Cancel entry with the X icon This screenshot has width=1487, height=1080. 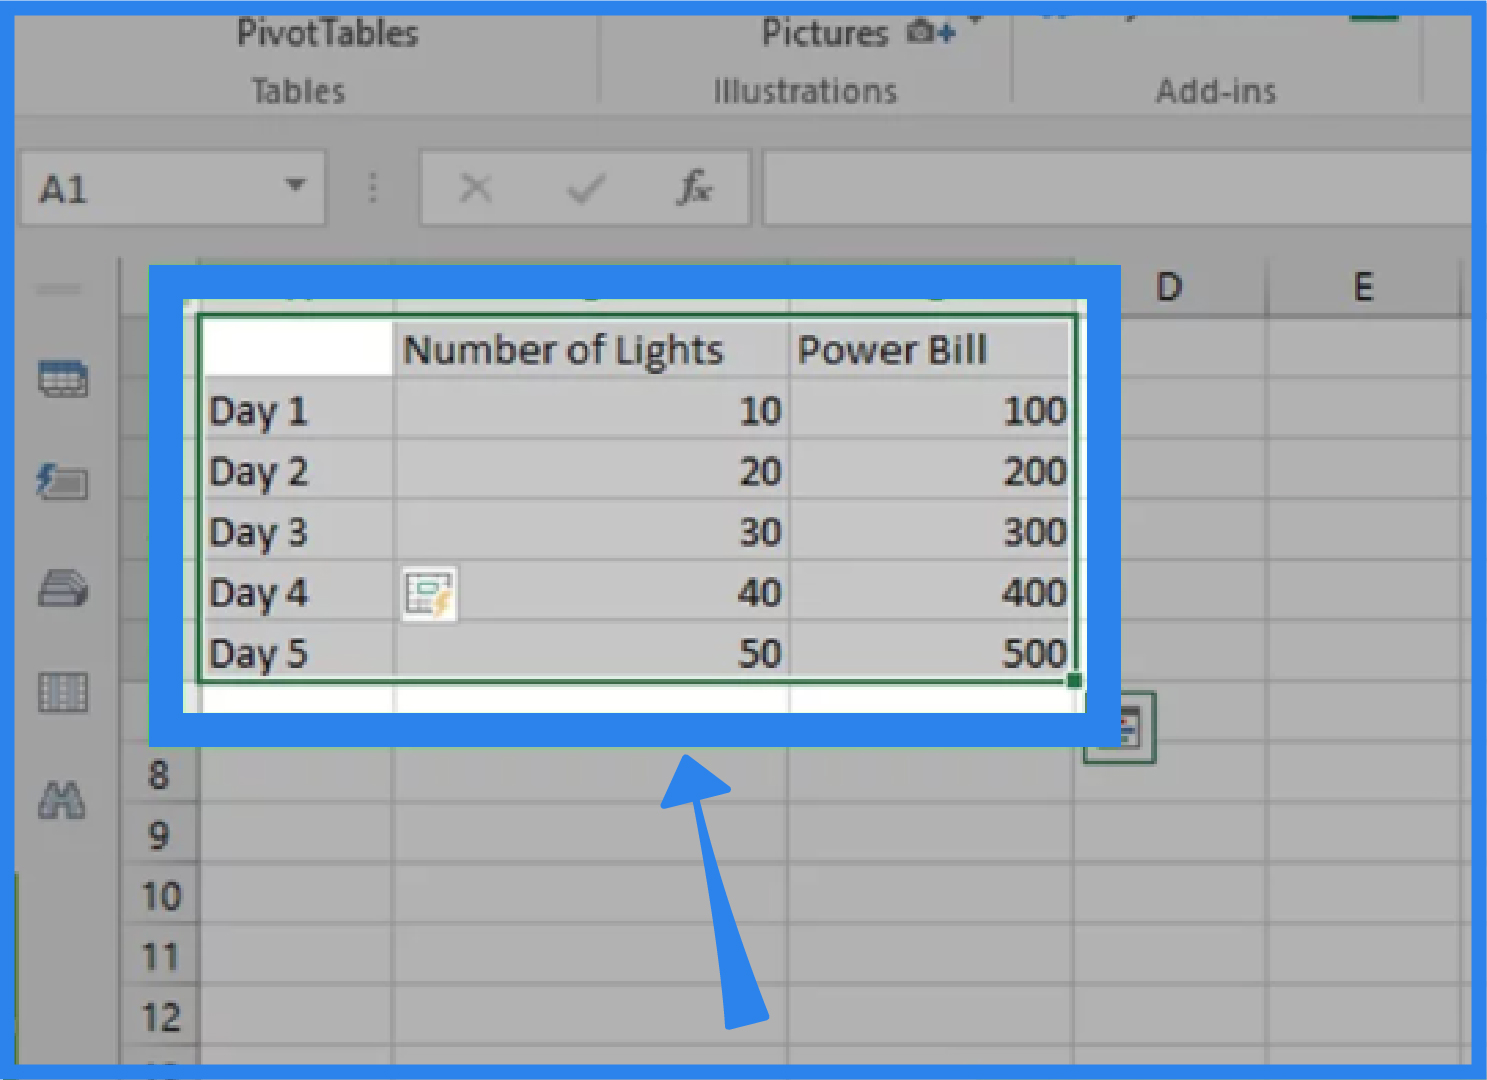tap(477, 188)
